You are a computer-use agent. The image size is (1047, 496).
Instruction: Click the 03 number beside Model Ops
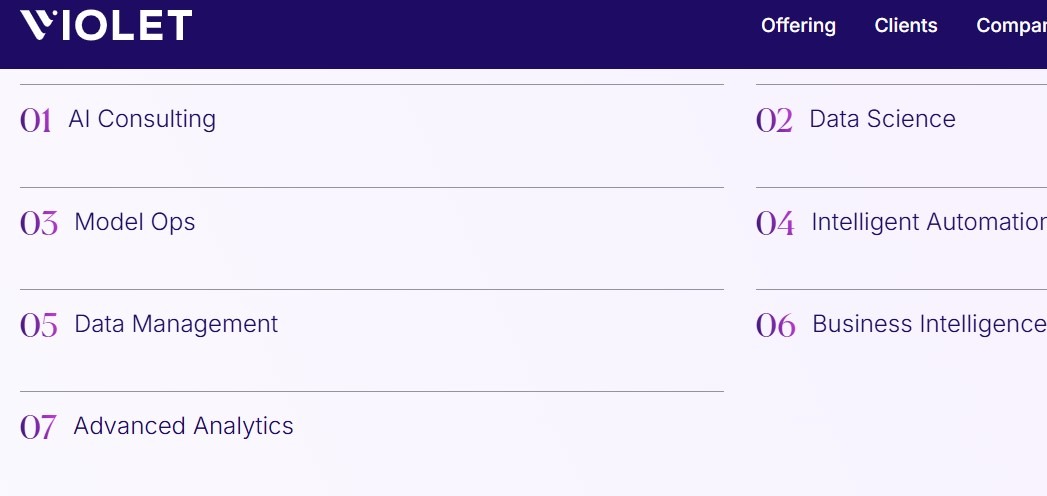[x=39, y=223]
